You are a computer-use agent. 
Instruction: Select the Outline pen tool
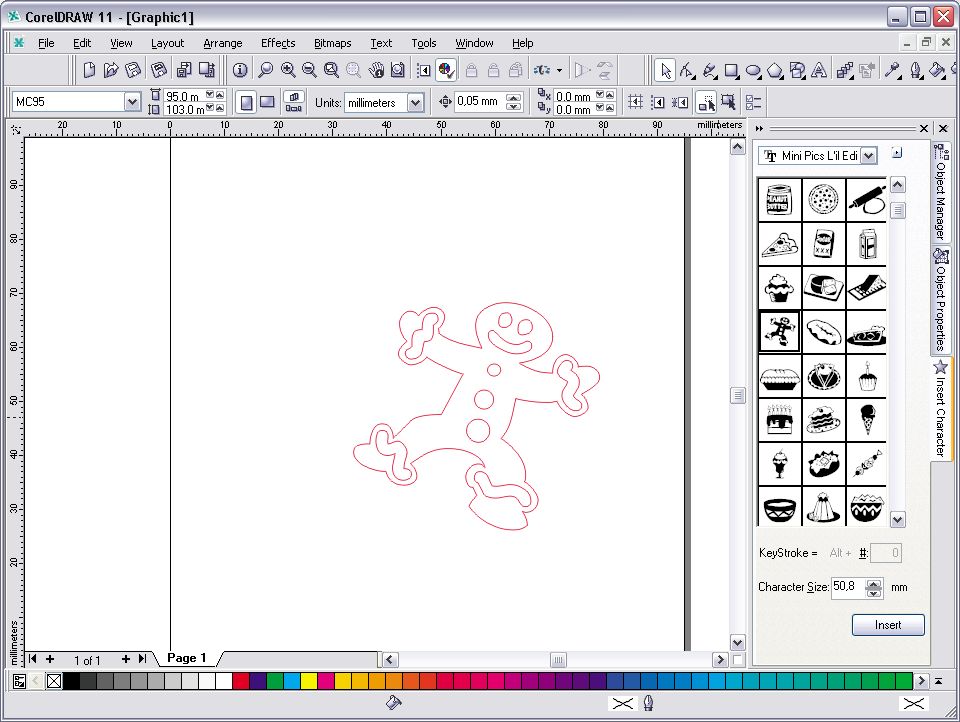click(915, 70)
